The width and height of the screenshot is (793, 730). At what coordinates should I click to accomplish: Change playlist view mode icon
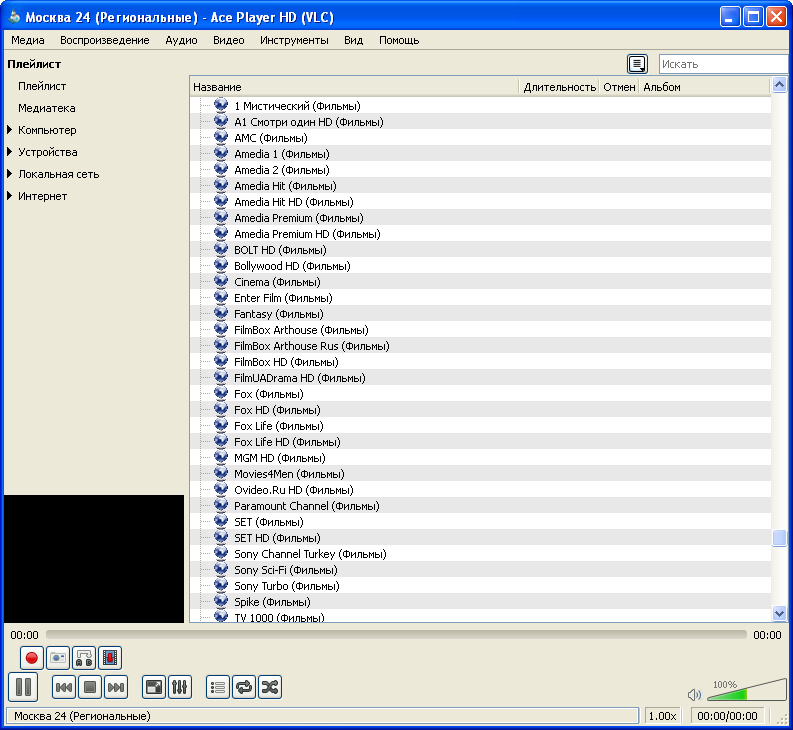click(x=637, y=64)
